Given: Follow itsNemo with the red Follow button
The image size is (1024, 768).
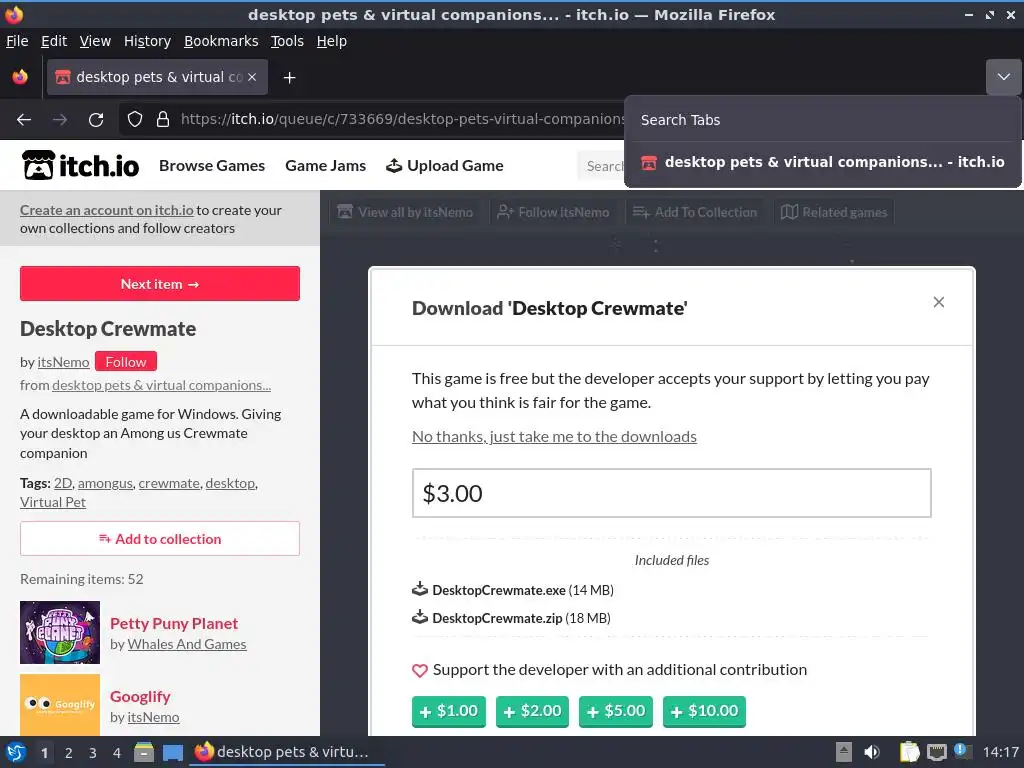Looking at the screenshot, I should click(x=125, y=361).
